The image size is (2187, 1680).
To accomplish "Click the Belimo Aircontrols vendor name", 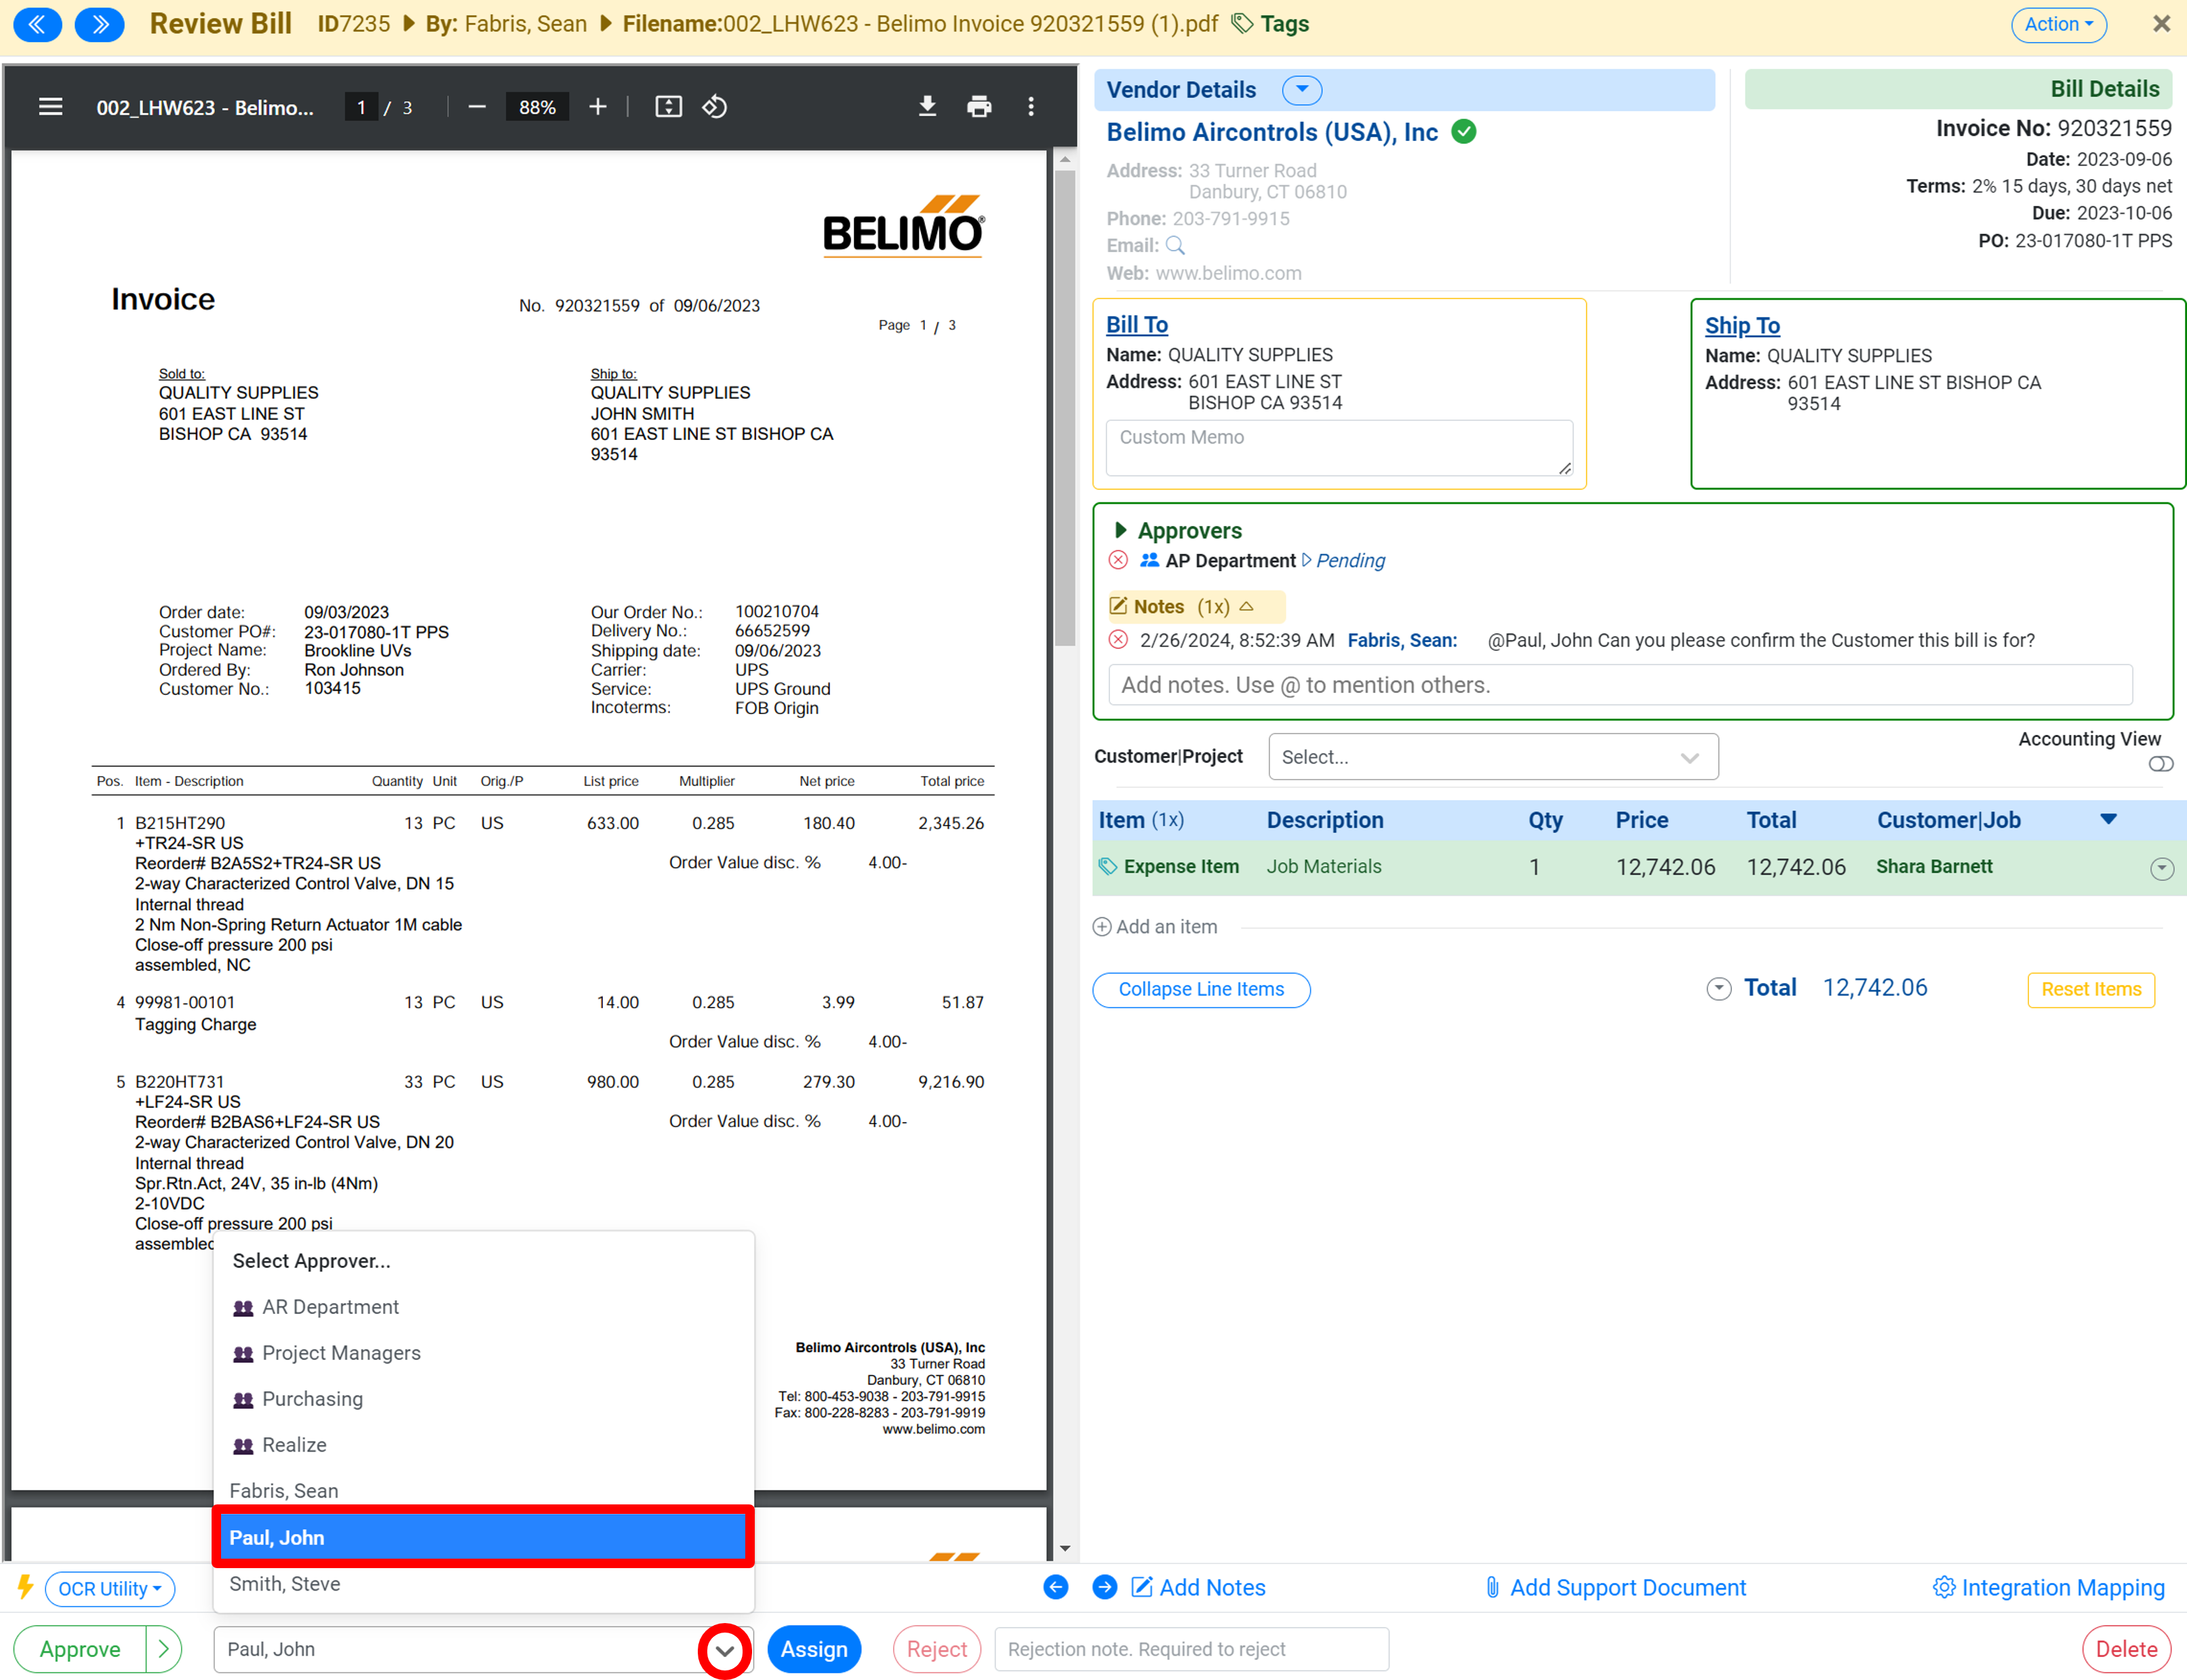I will point(1272,132).
